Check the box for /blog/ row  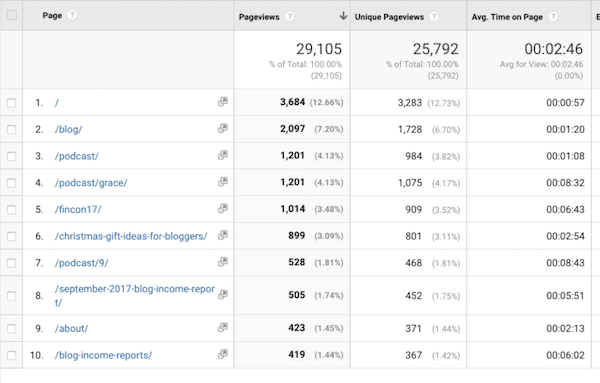pos(11,130)
